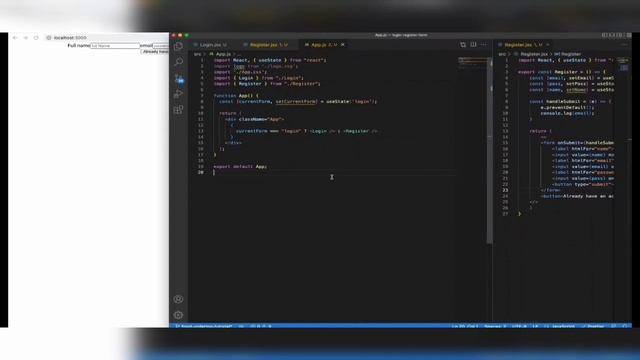Viewport: 640px width, 360px height.
Task: Click the Spaces indentation item in status bar
Action: click(x=495, y=326)
